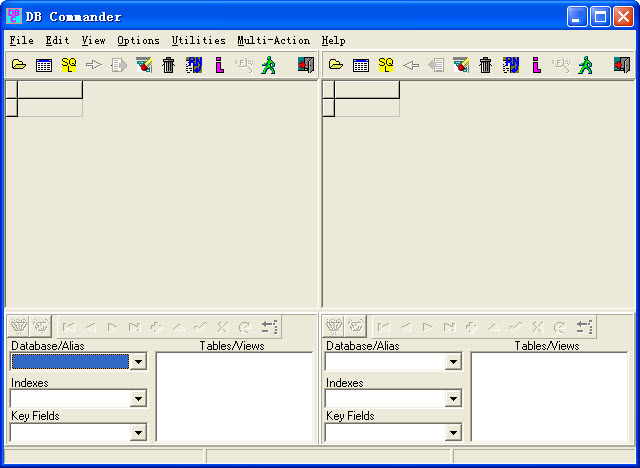Open the Utilities menu
This screenshot has width=640, height=468.
pos(198,41)
